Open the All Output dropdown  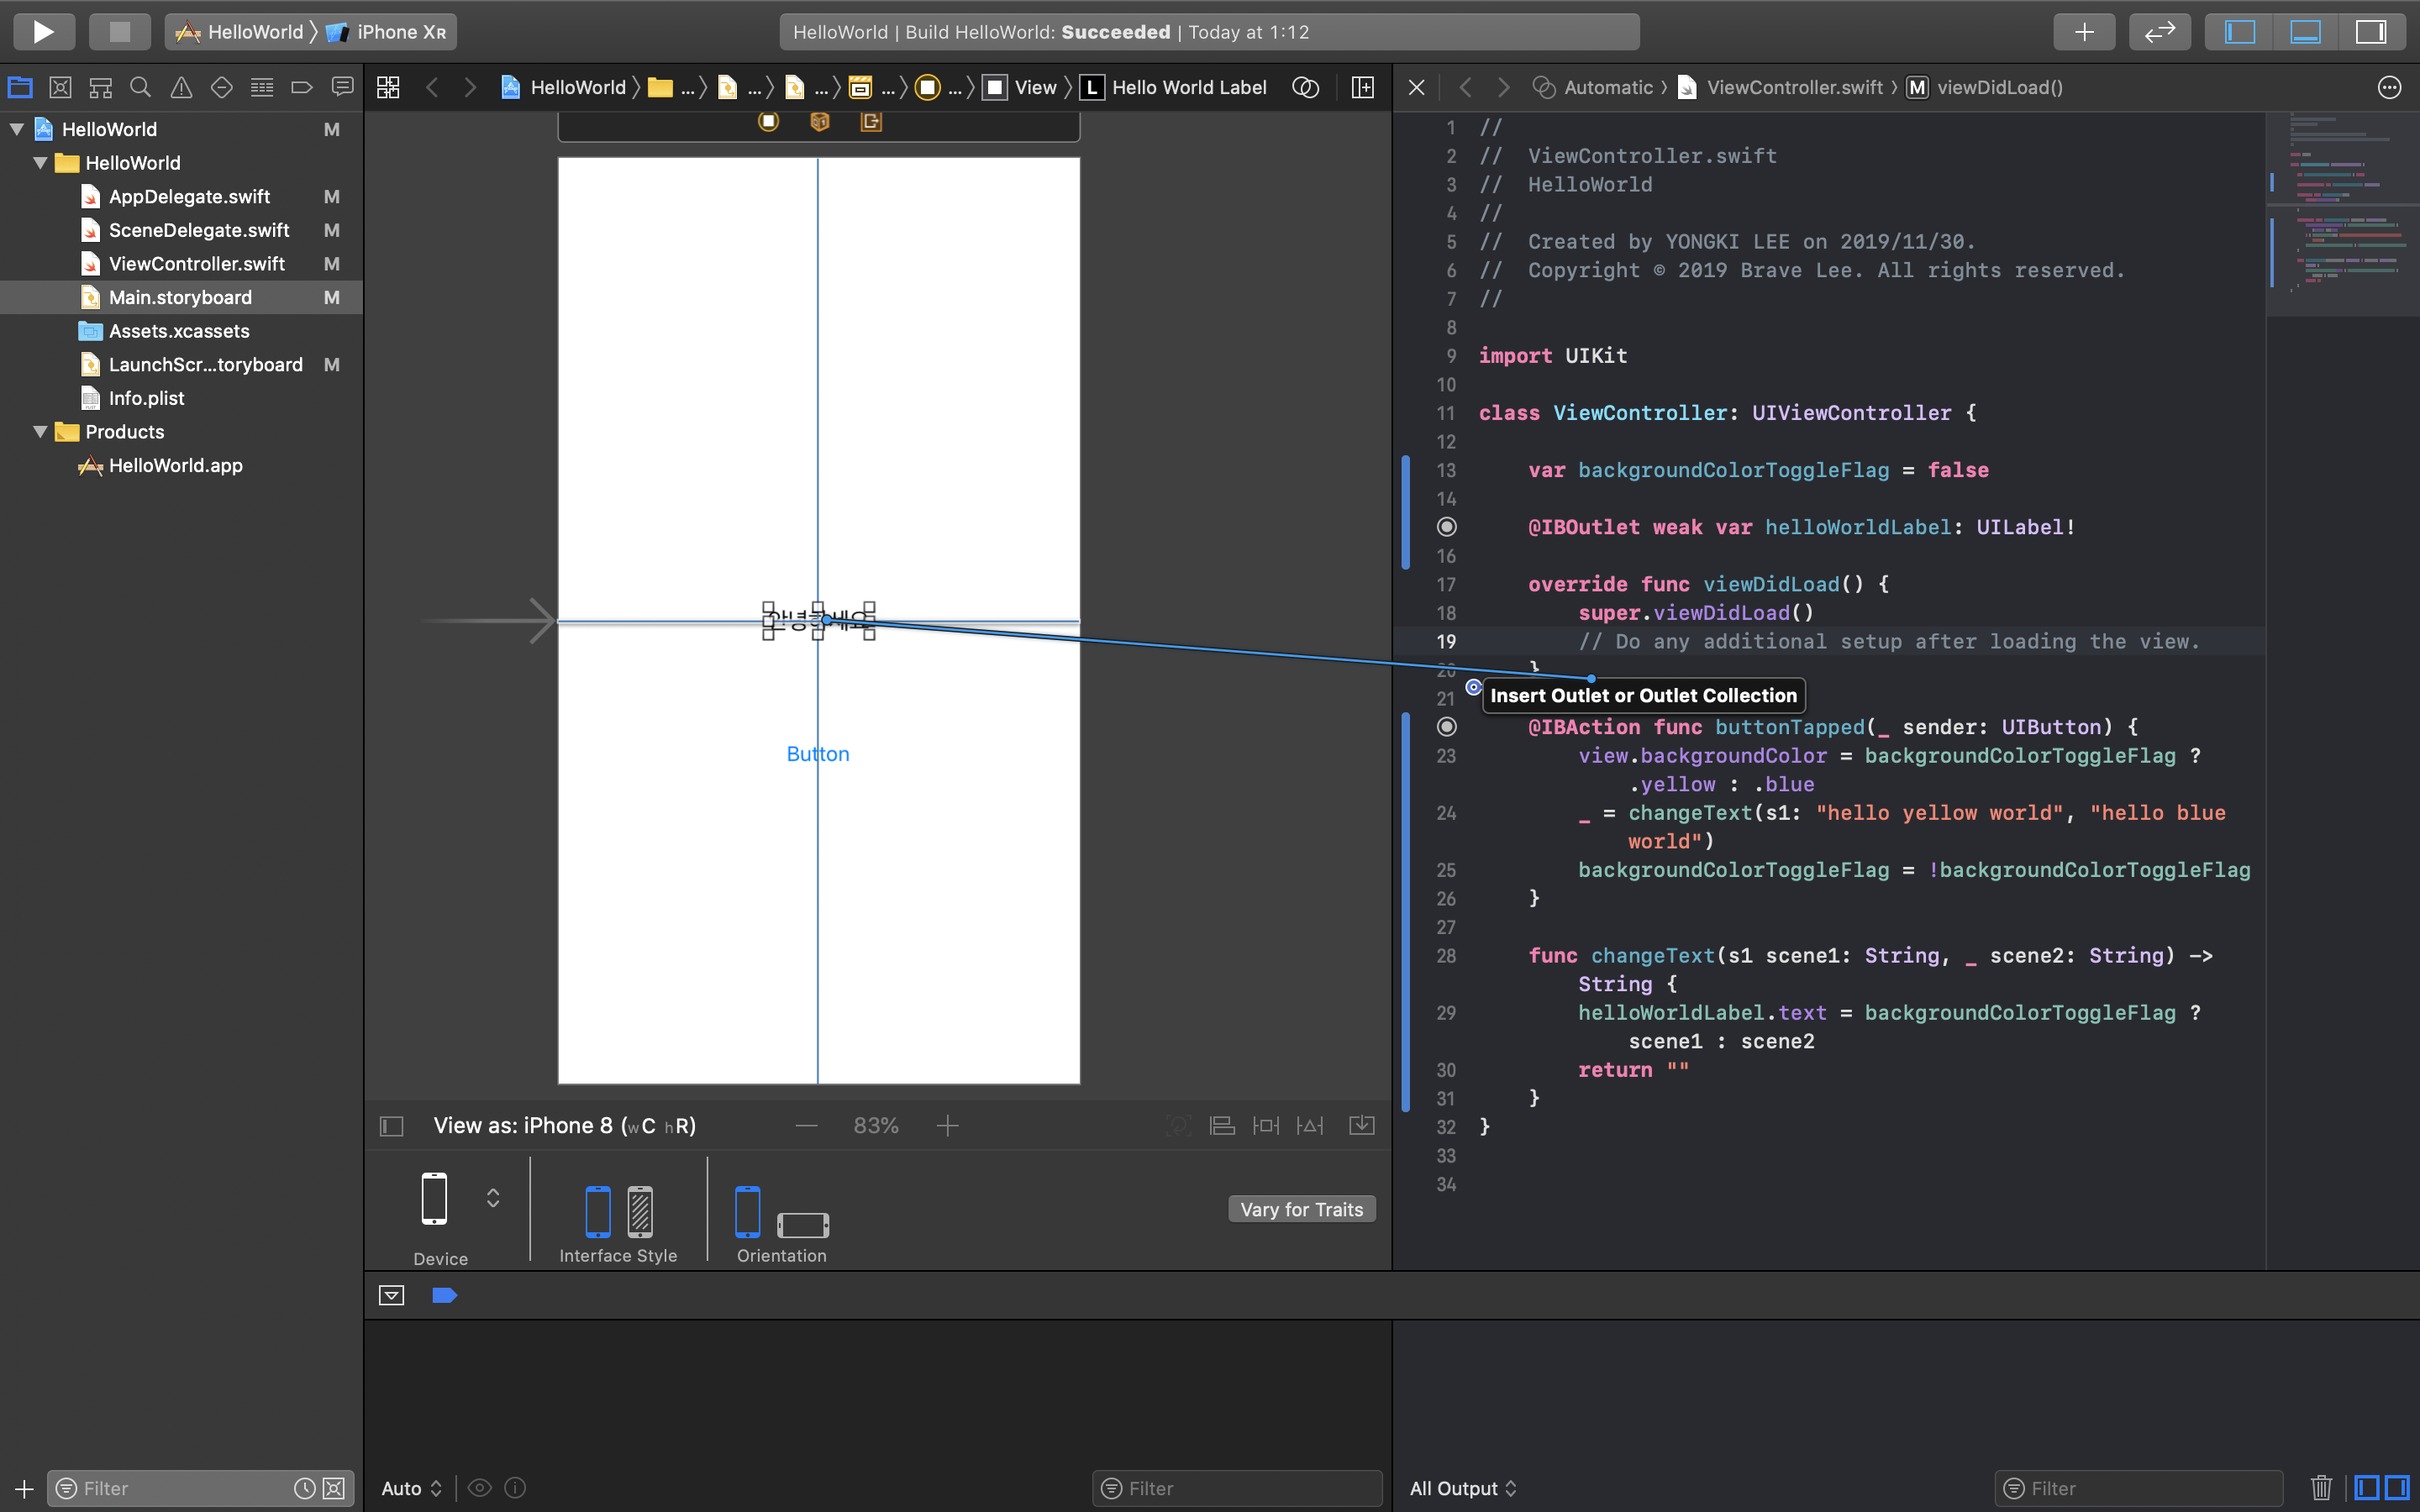[1463, 1488]
